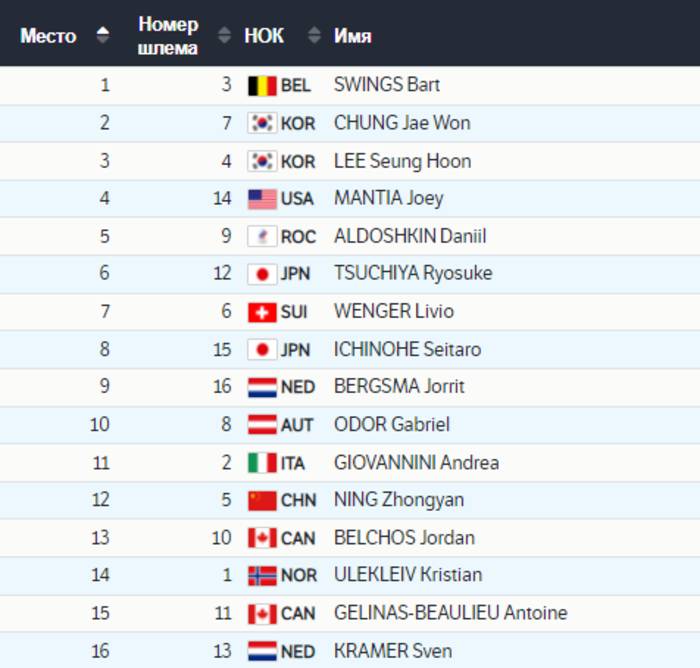The image size is (700, 668).
Task: Click the USA flag icon
Action: 262,199
